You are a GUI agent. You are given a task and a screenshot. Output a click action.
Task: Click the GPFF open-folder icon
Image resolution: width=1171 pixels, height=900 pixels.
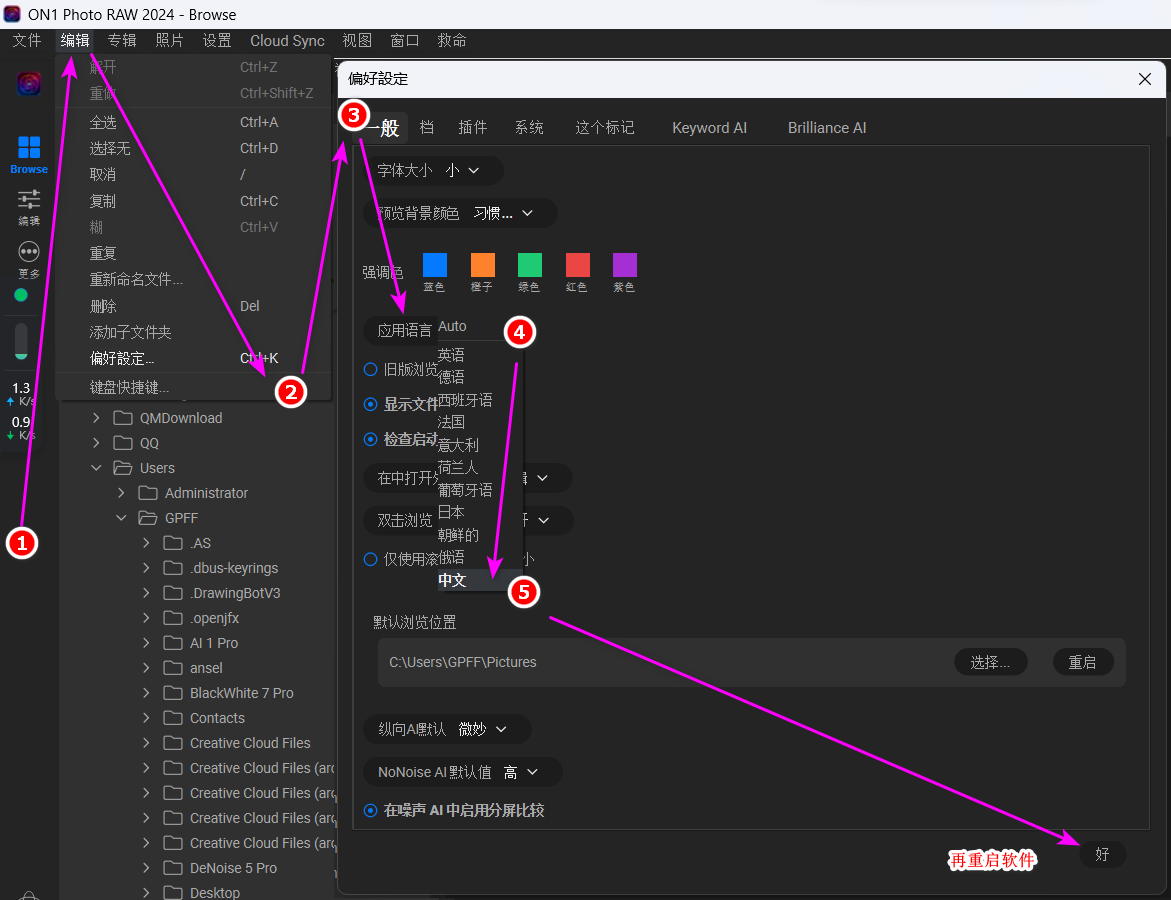[148, 518]
